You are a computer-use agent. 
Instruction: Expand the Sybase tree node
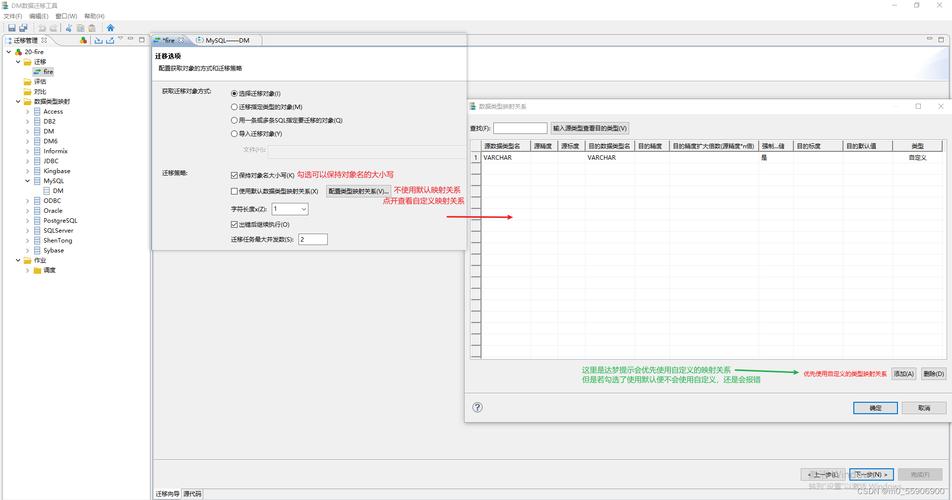[x=27, y=251]
